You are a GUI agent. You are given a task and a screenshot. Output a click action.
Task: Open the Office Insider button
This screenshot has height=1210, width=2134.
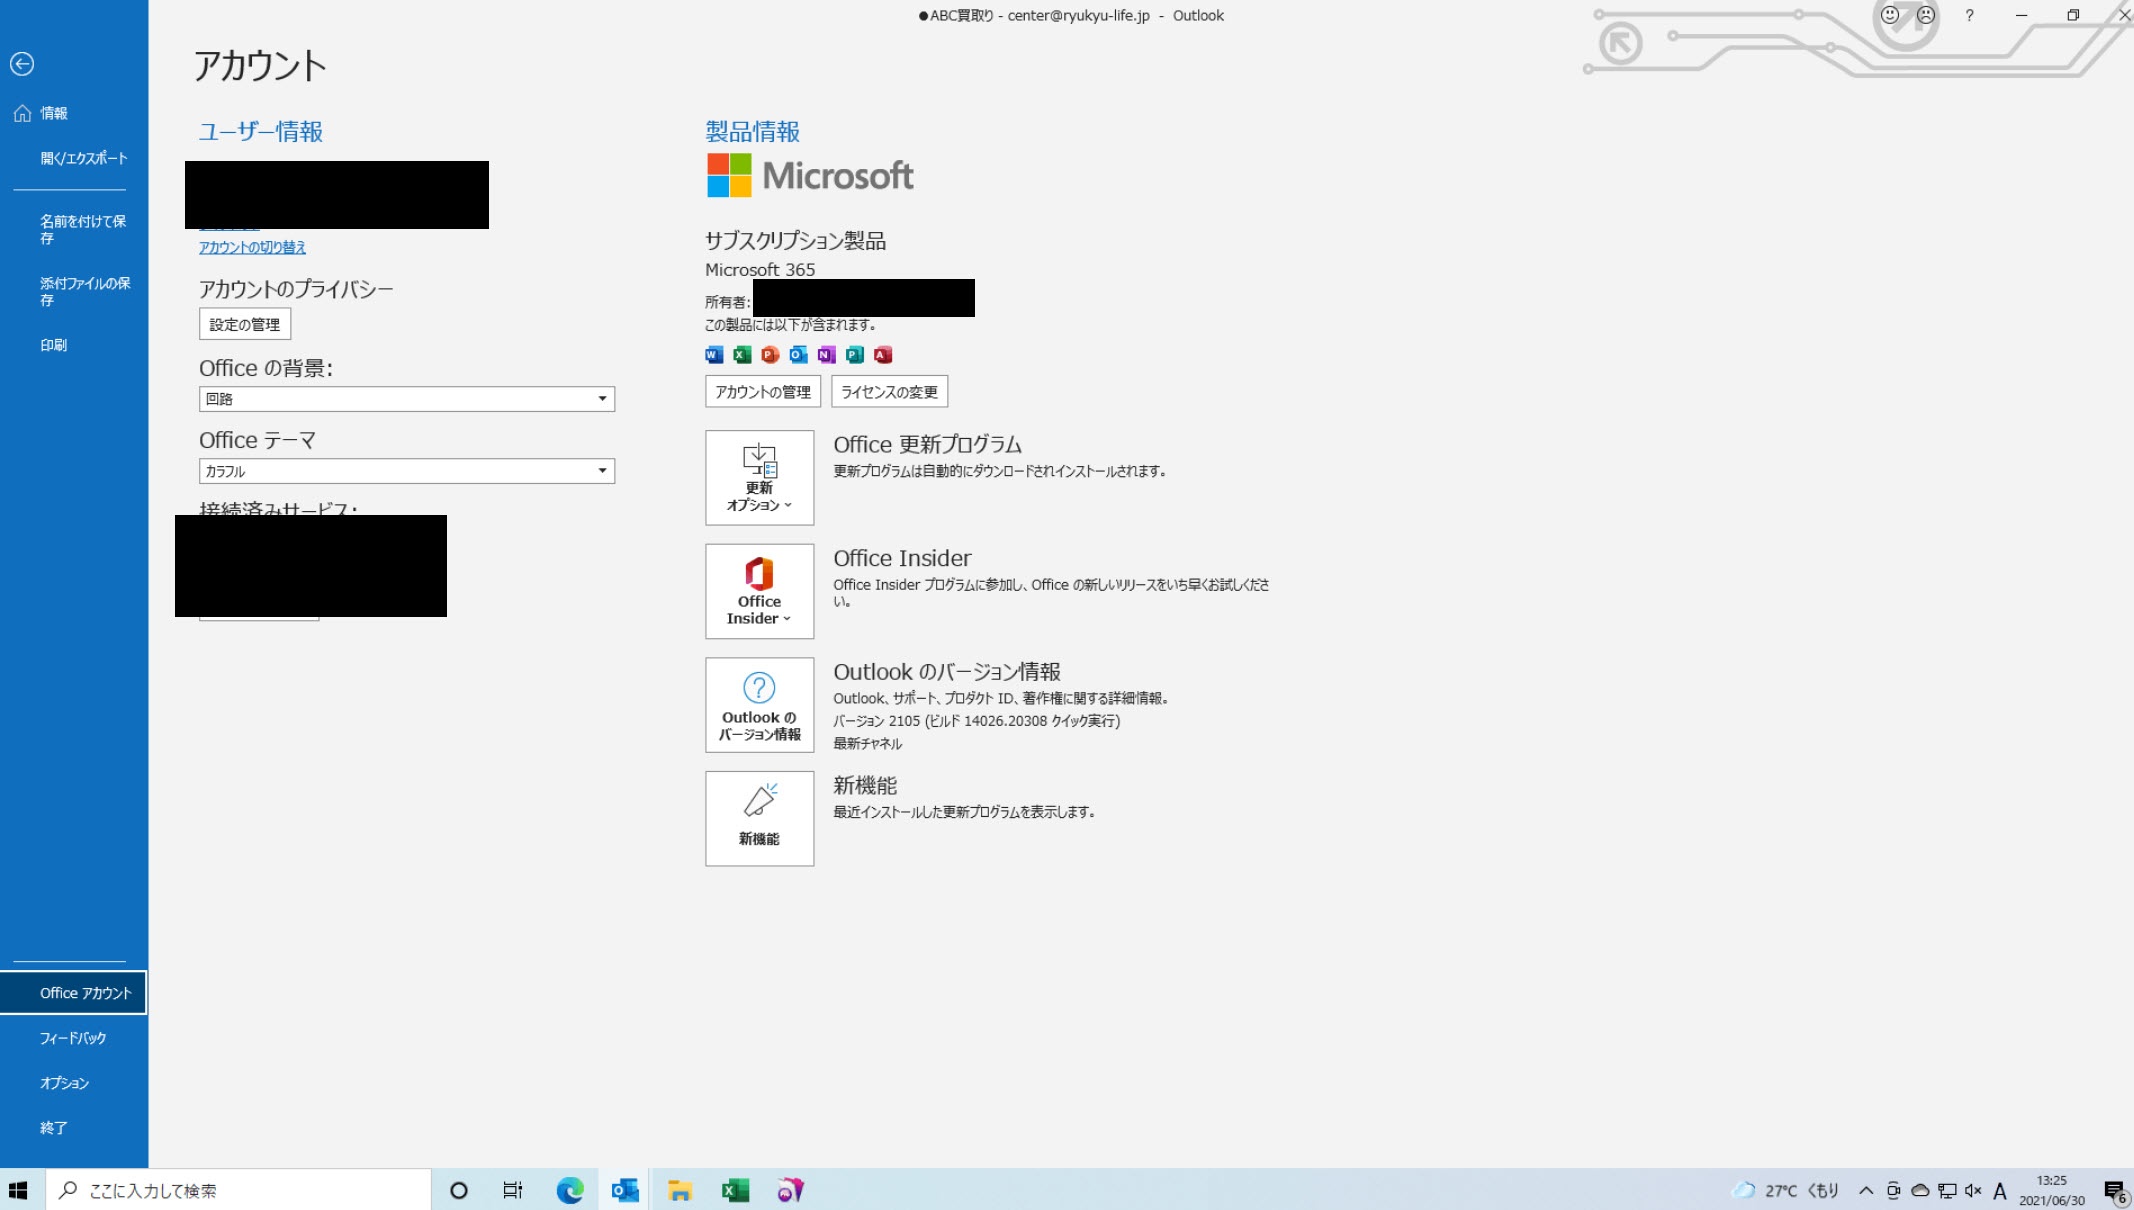pyautogui.click(x=759, y=591)
